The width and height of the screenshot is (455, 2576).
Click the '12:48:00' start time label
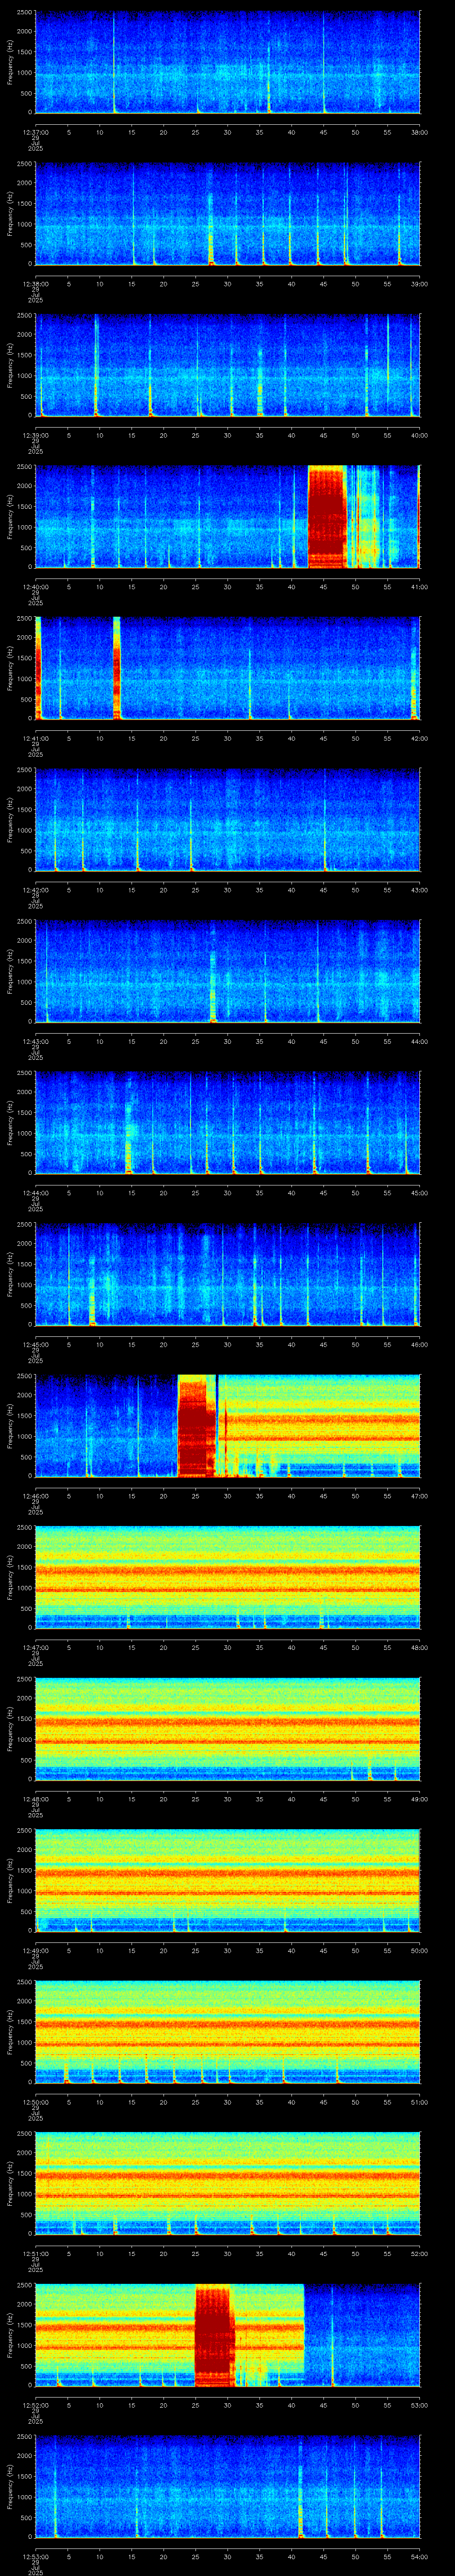tap(35, 1798)
